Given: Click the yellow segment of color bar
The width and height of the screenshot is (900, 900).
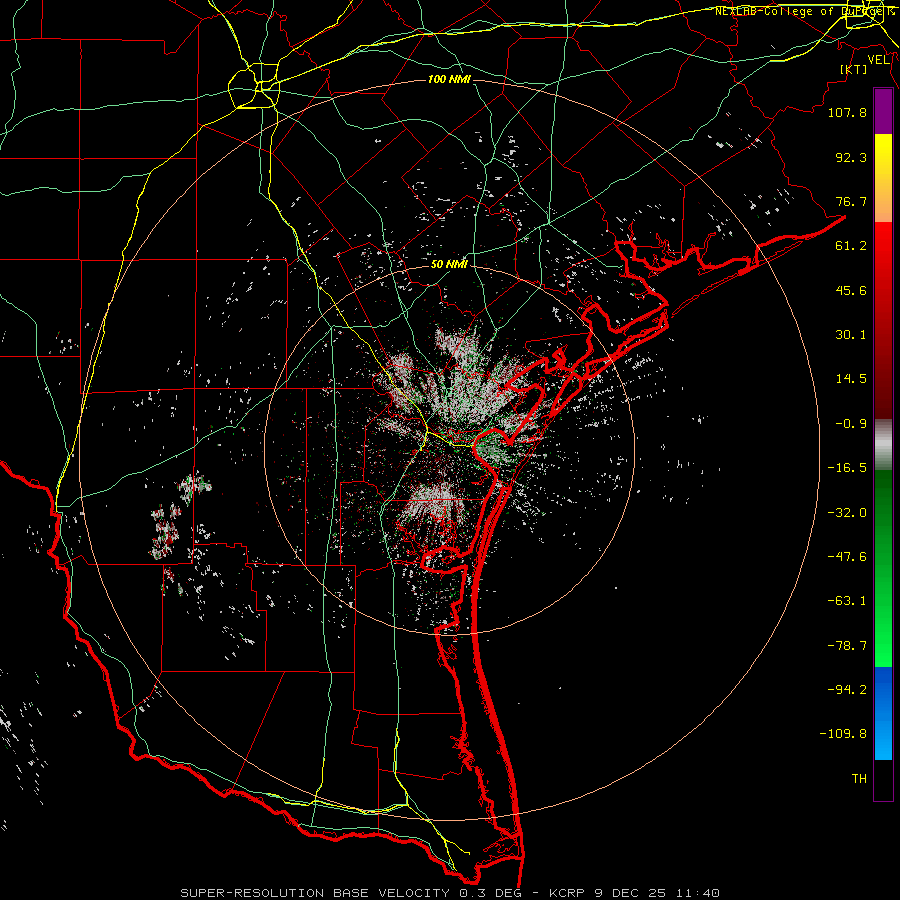Looking at the screenshot, I should [x=883, y=178].
